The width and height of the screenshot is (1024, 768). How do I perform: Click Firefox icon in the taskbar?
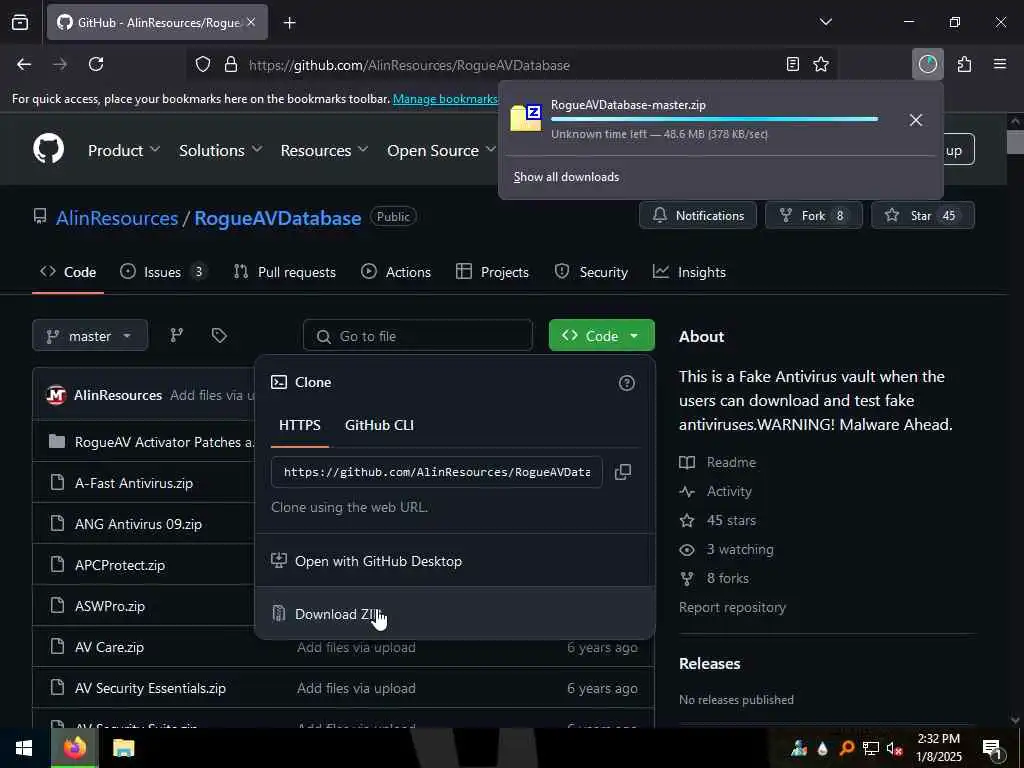(x=74, y=748)
